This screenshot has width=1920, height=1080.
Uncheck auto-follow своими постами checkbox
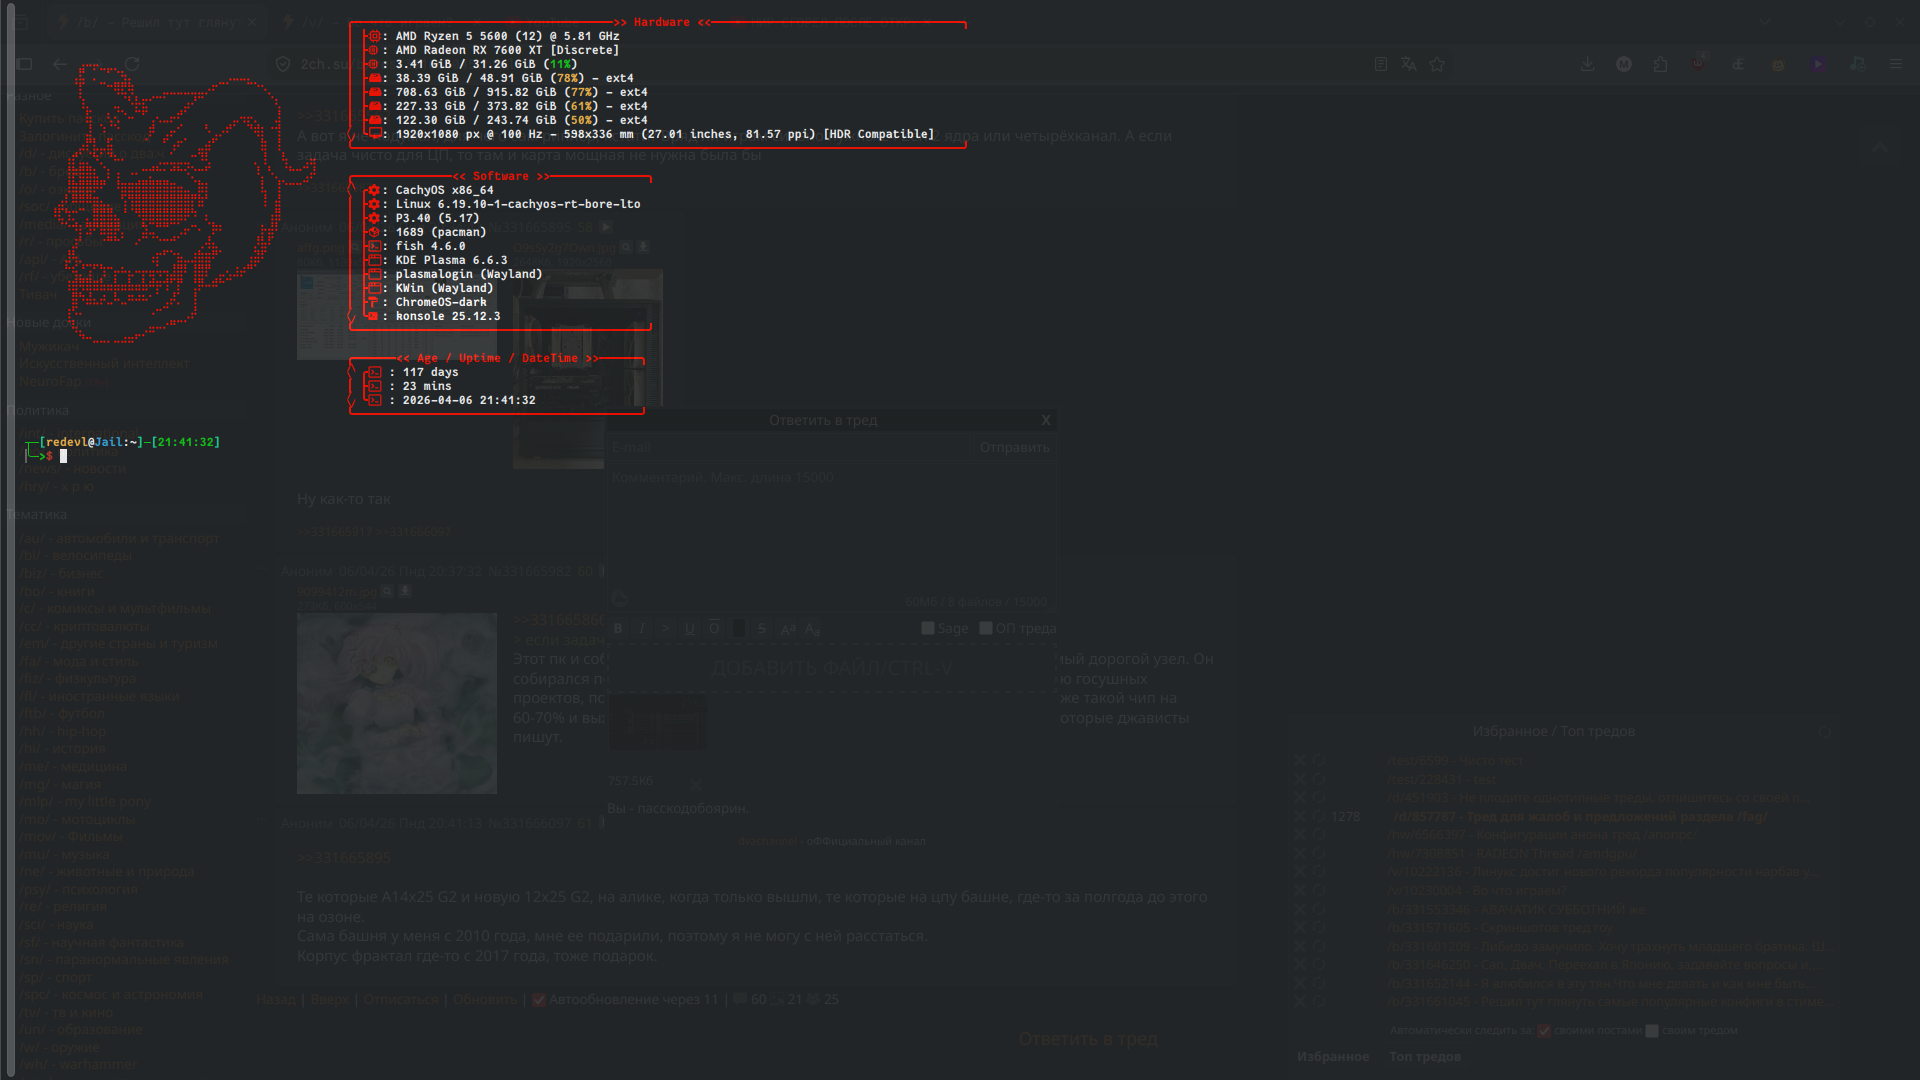1544,1030
